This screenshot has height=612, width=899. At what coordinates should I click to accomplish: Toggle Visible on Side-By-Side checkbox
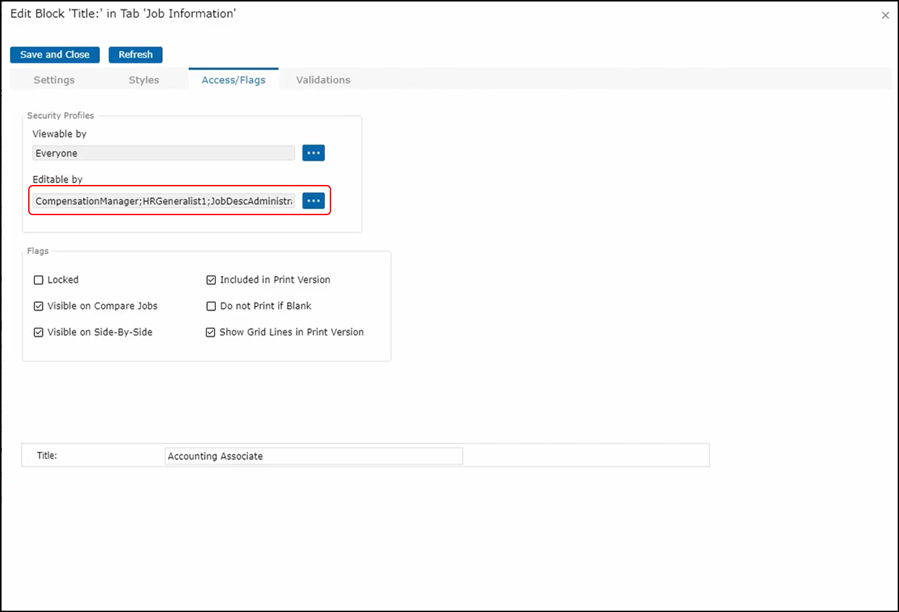pyautogui.click(x=39, y=332)
